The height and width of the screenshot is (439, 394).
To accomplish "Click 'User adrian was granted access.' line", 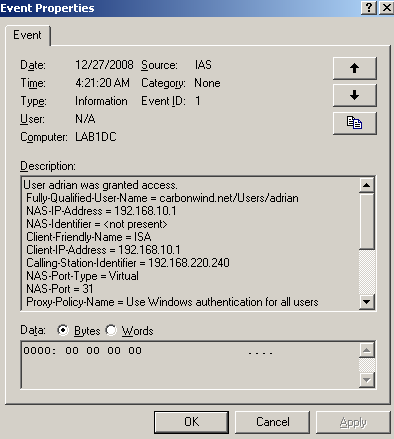I will pos(100,185).
